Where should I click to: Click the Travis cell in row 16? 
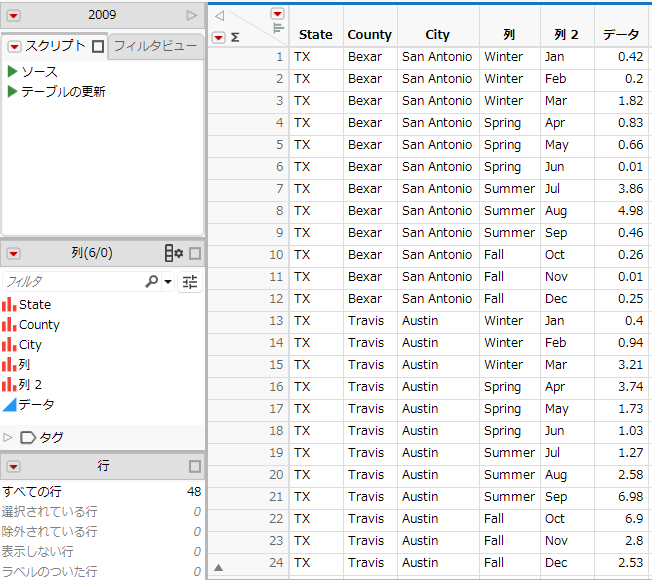tap(370, 387)
